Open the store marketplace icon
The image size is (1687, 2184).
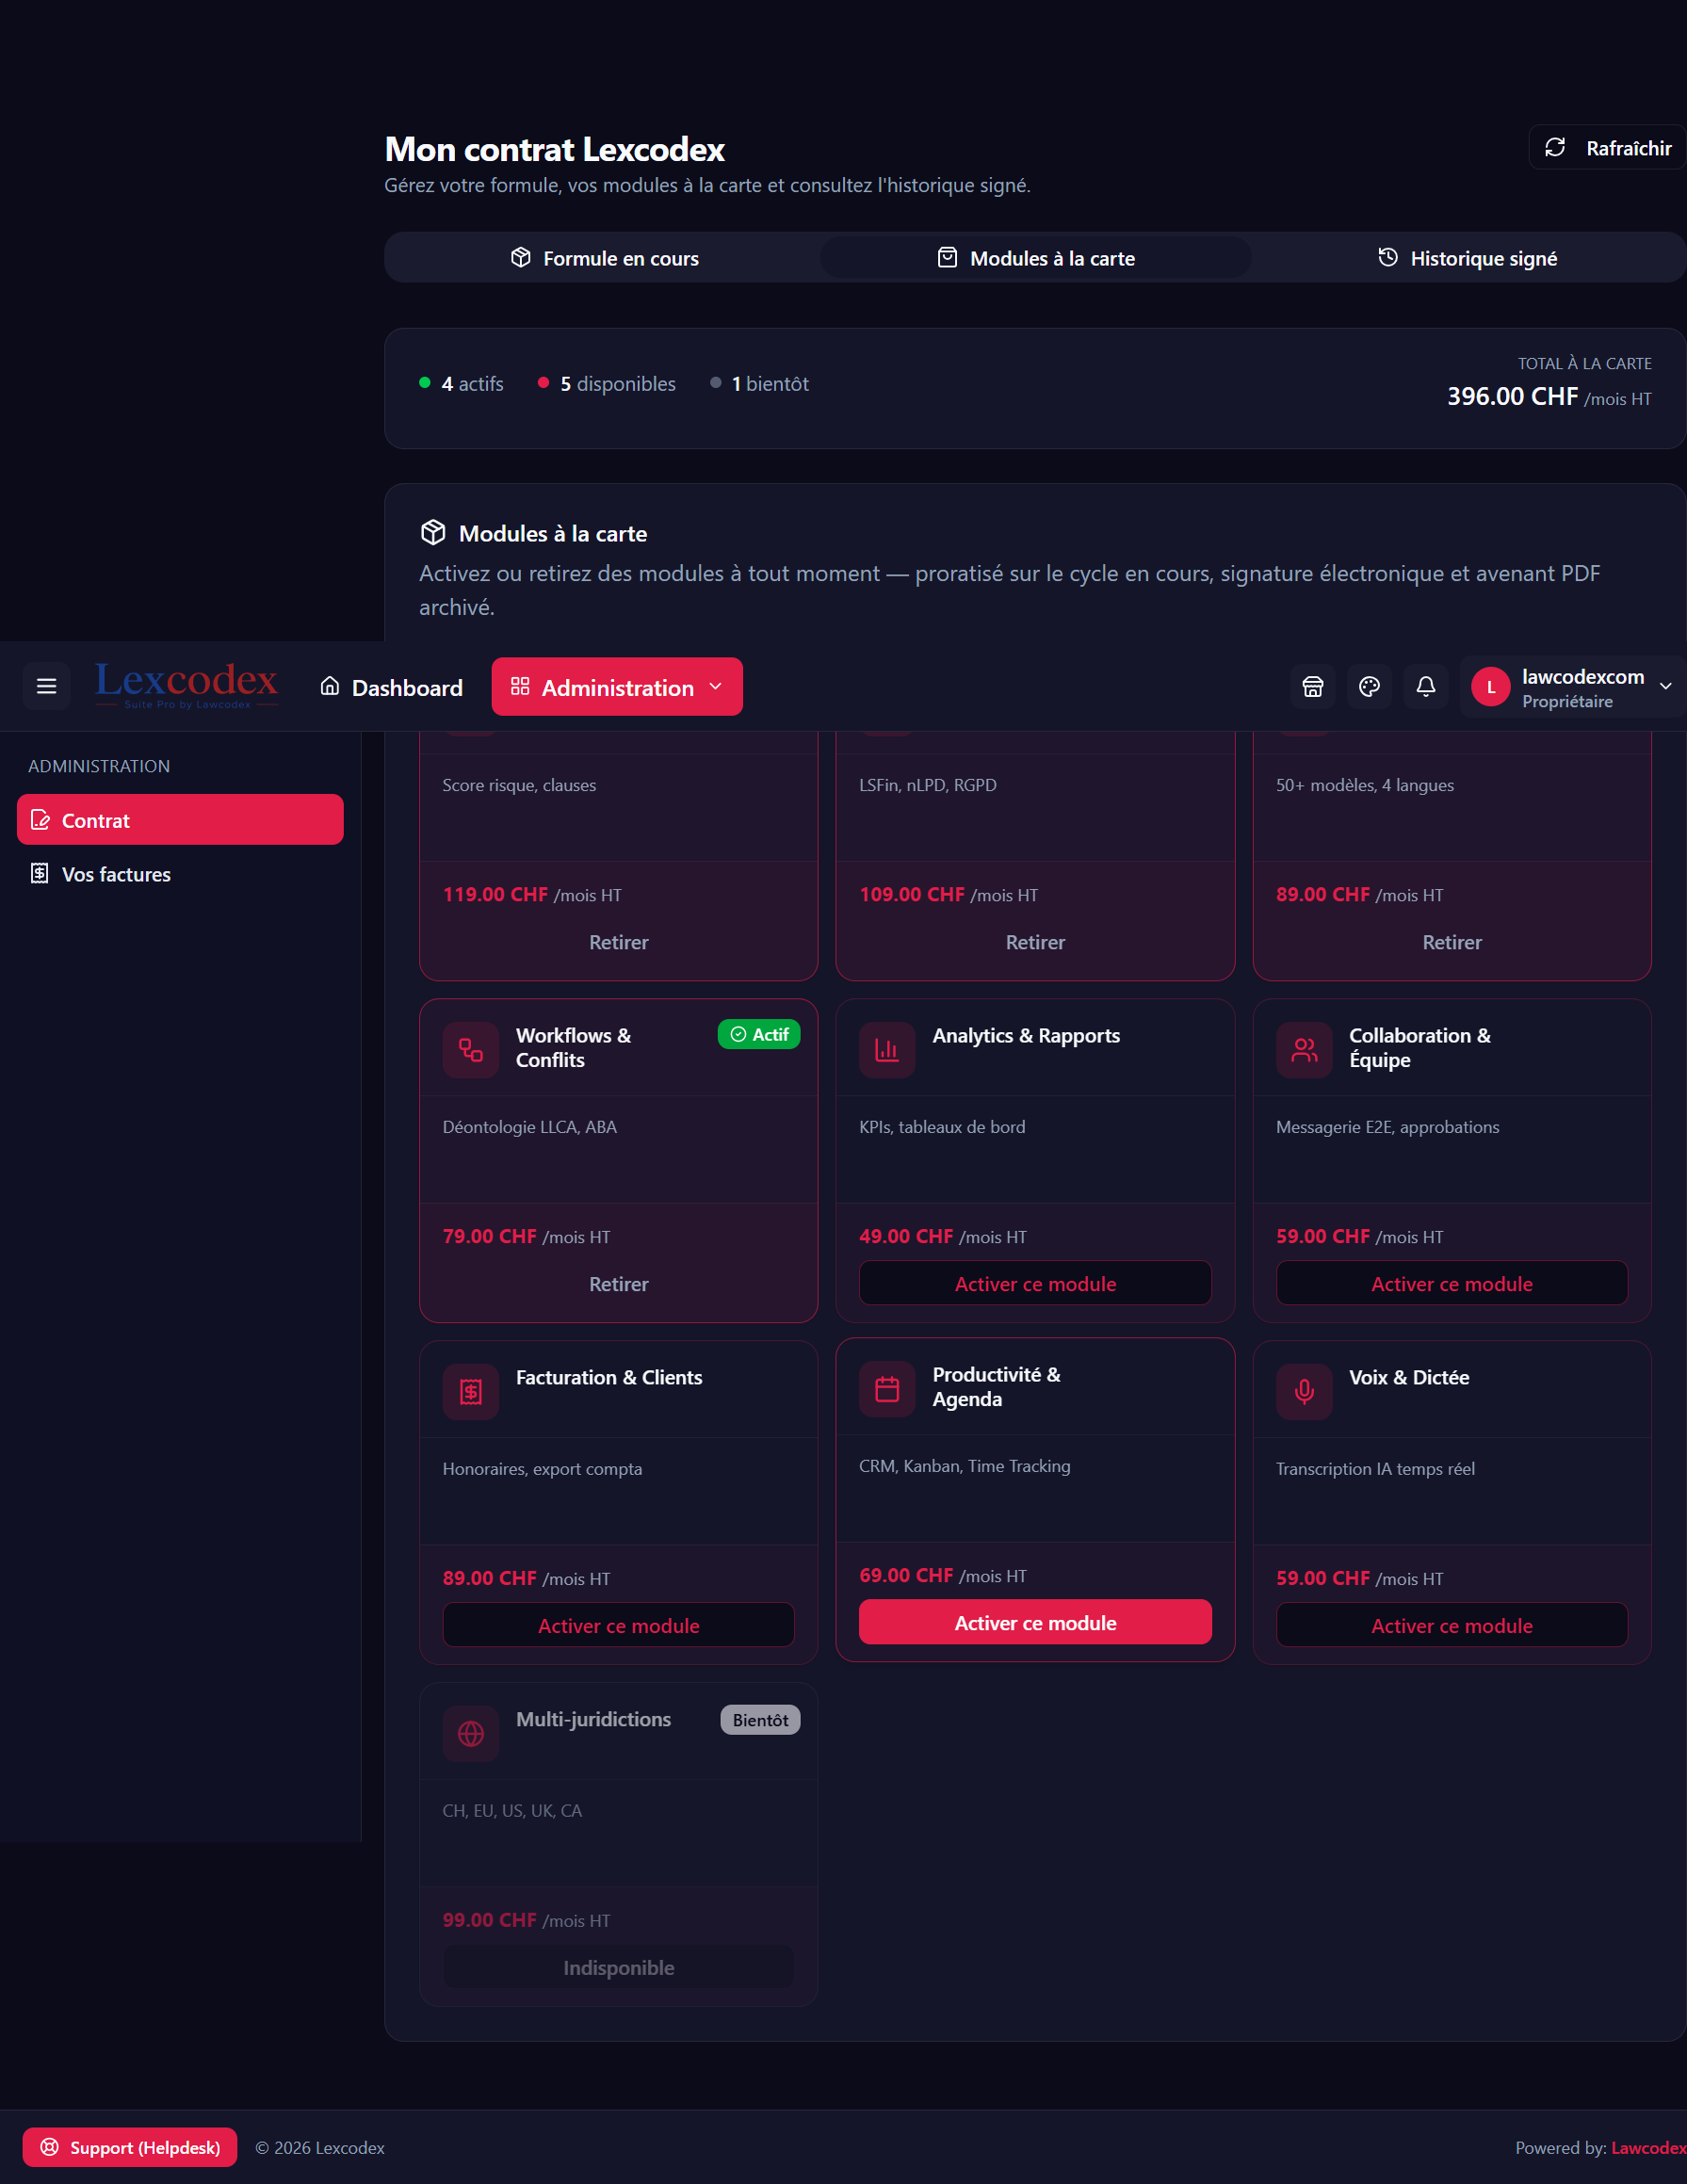1312,686
